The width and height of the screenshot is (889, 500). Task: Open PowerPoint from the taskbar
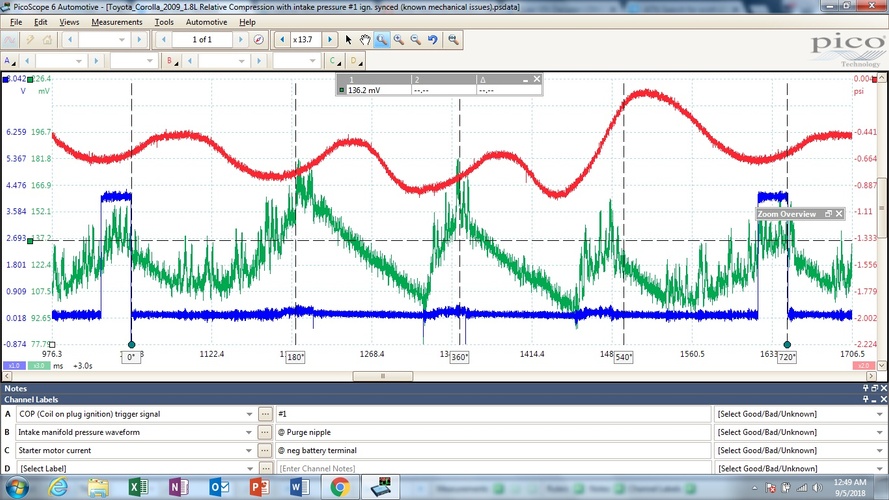pyautogui.click(x=259, y=488)
